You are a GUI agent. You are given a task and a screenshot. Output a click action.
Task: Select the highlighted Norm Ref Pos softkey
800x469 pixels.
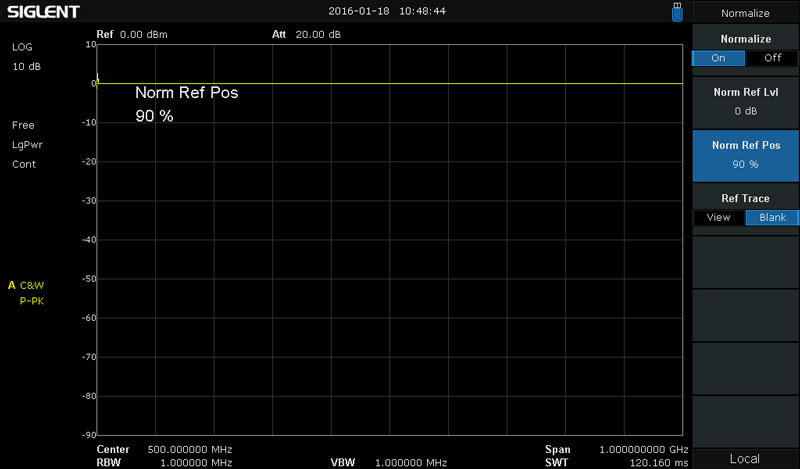[745, 154]
